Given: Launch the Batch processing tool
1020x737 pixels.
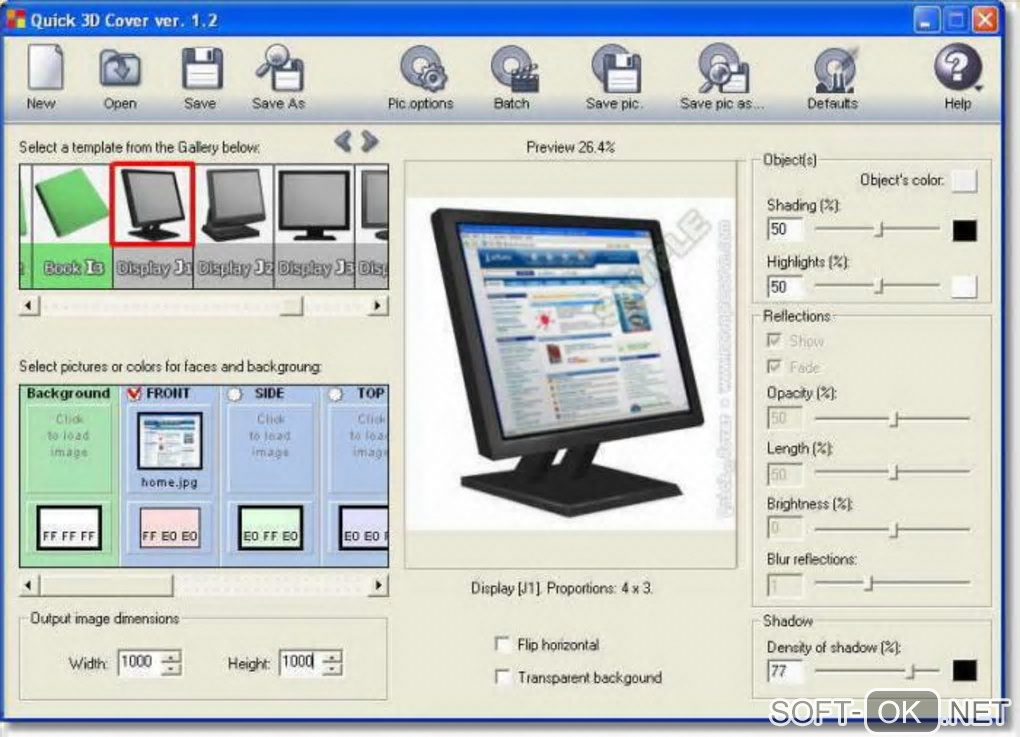Looking at the screenshot, I should (514, 68).
